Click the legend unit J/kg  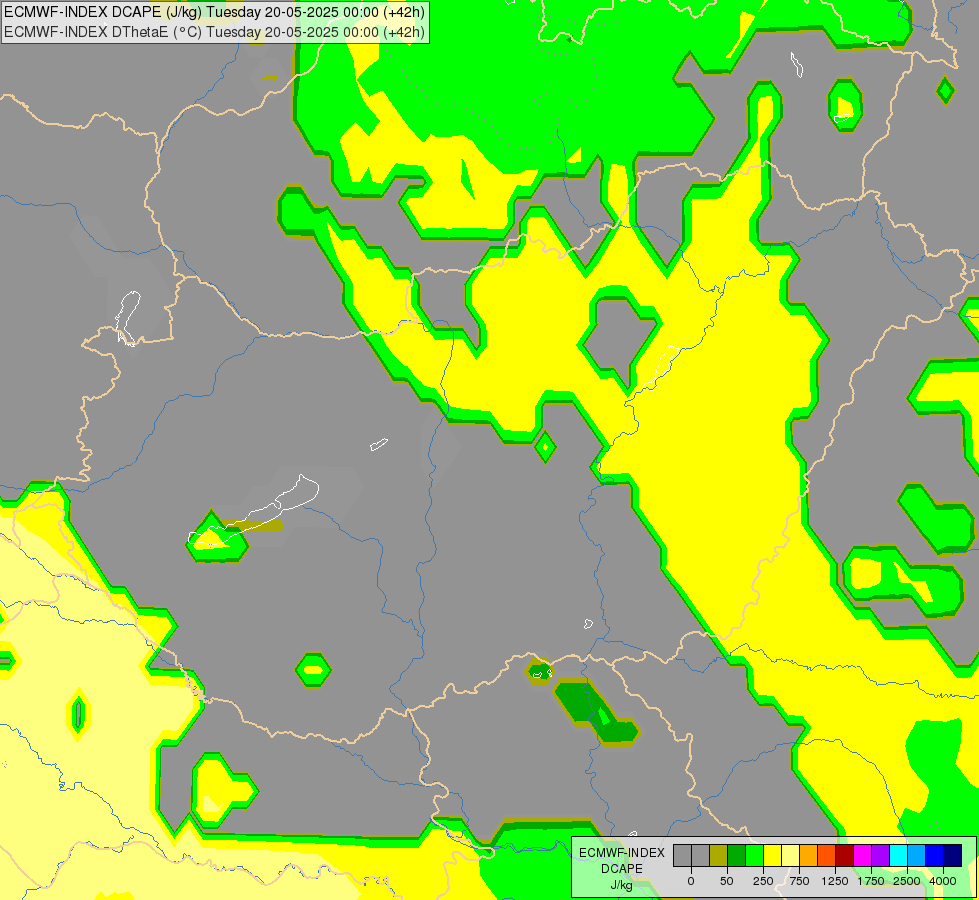621,885
